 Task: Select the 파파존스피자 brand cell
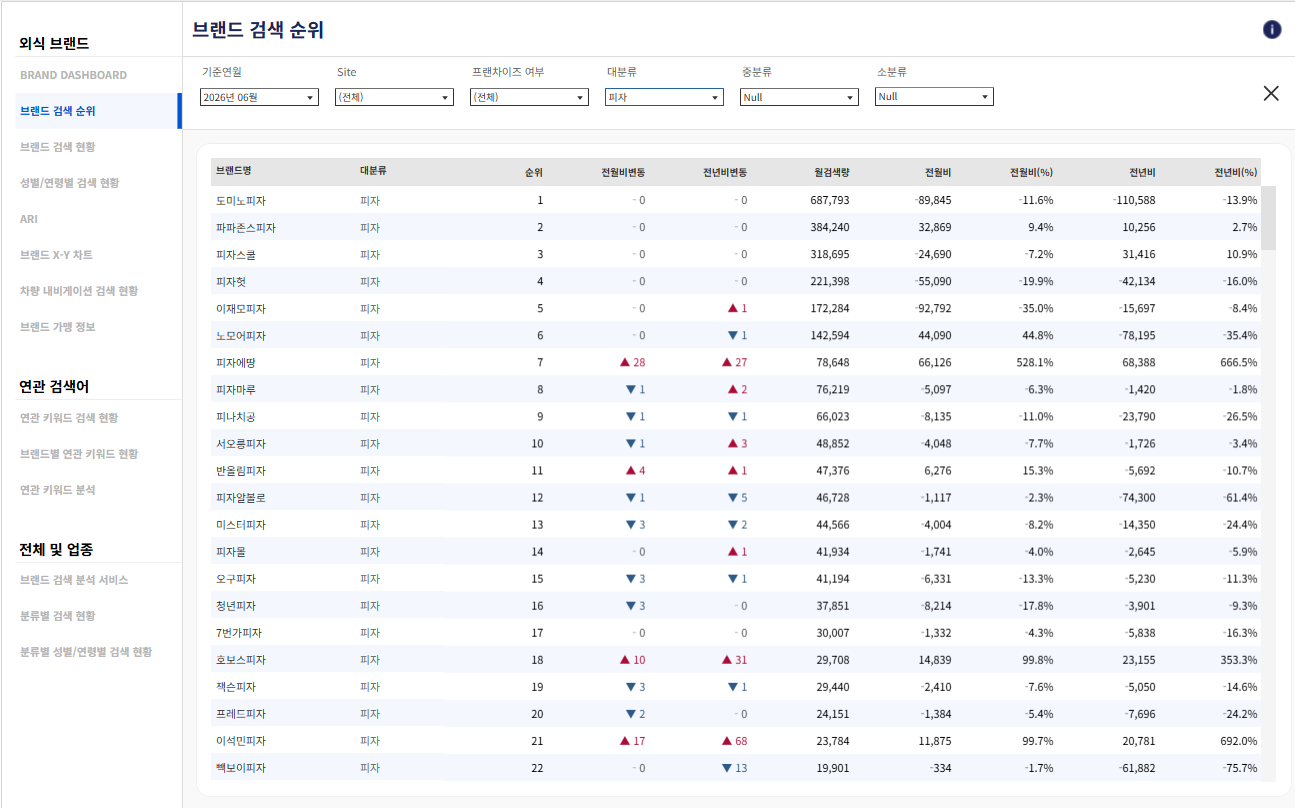pyautogui.click(x=245, y=228)
